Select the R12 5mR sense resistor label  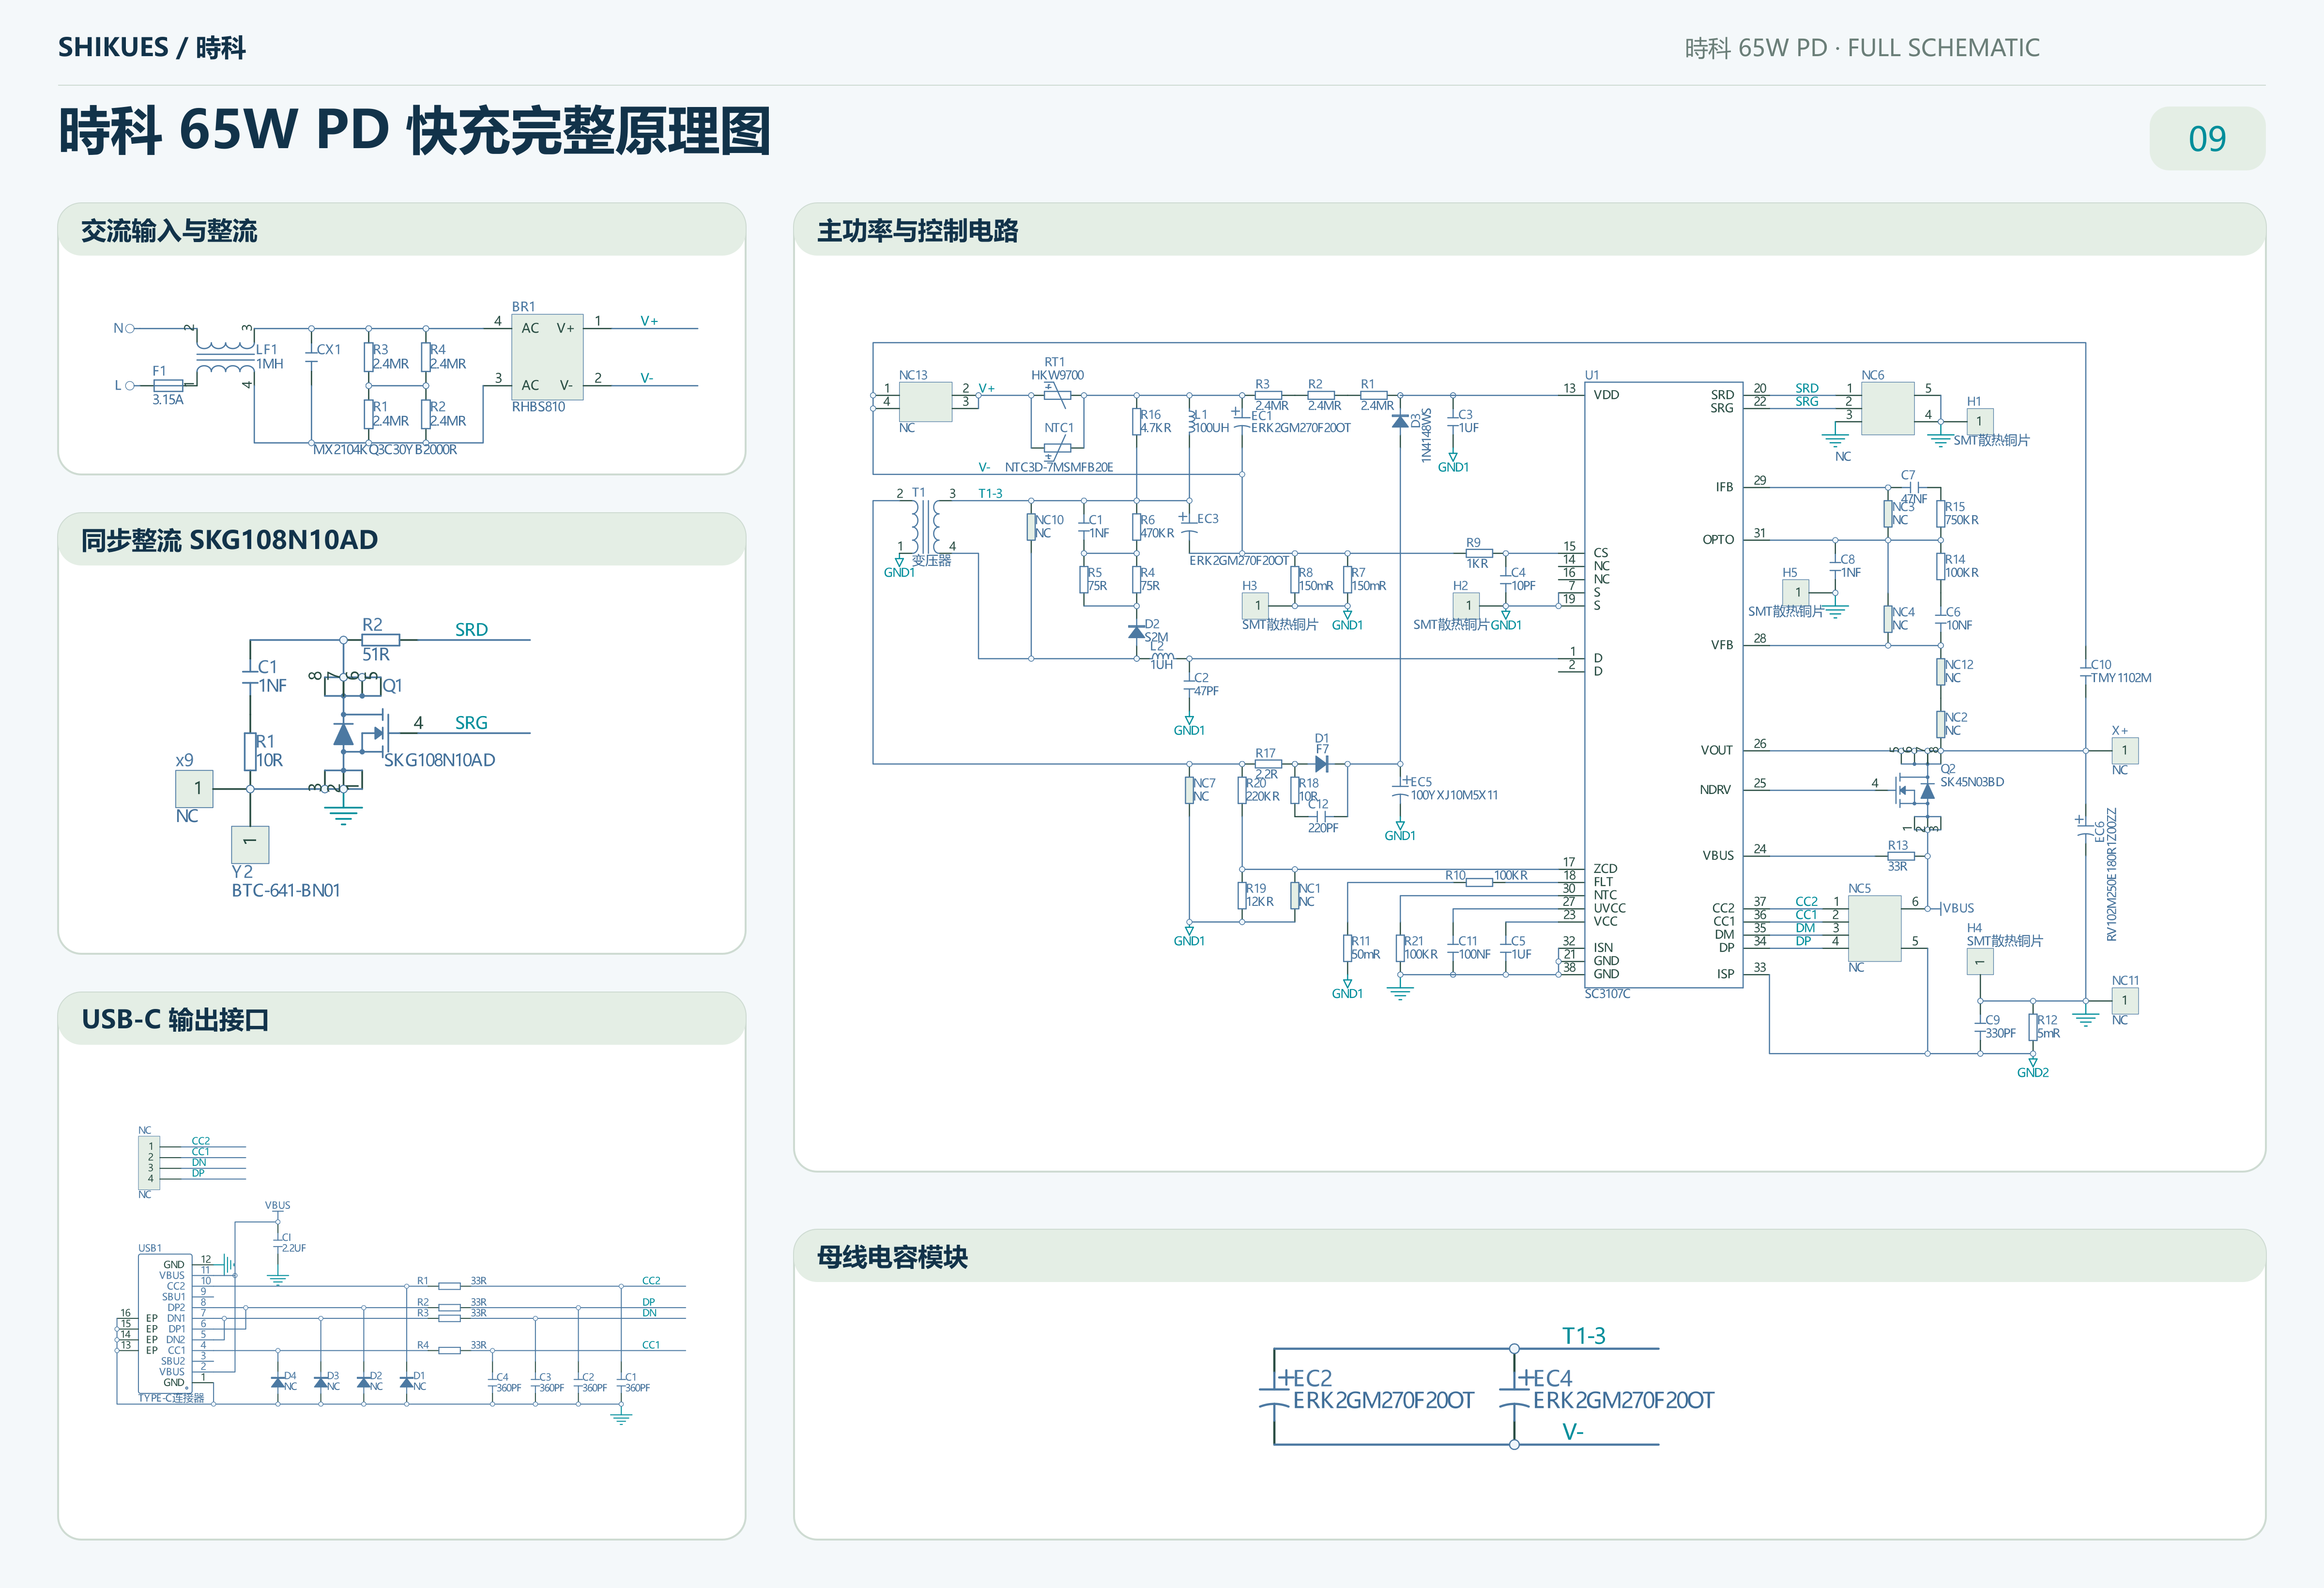click(2048, 1027)
